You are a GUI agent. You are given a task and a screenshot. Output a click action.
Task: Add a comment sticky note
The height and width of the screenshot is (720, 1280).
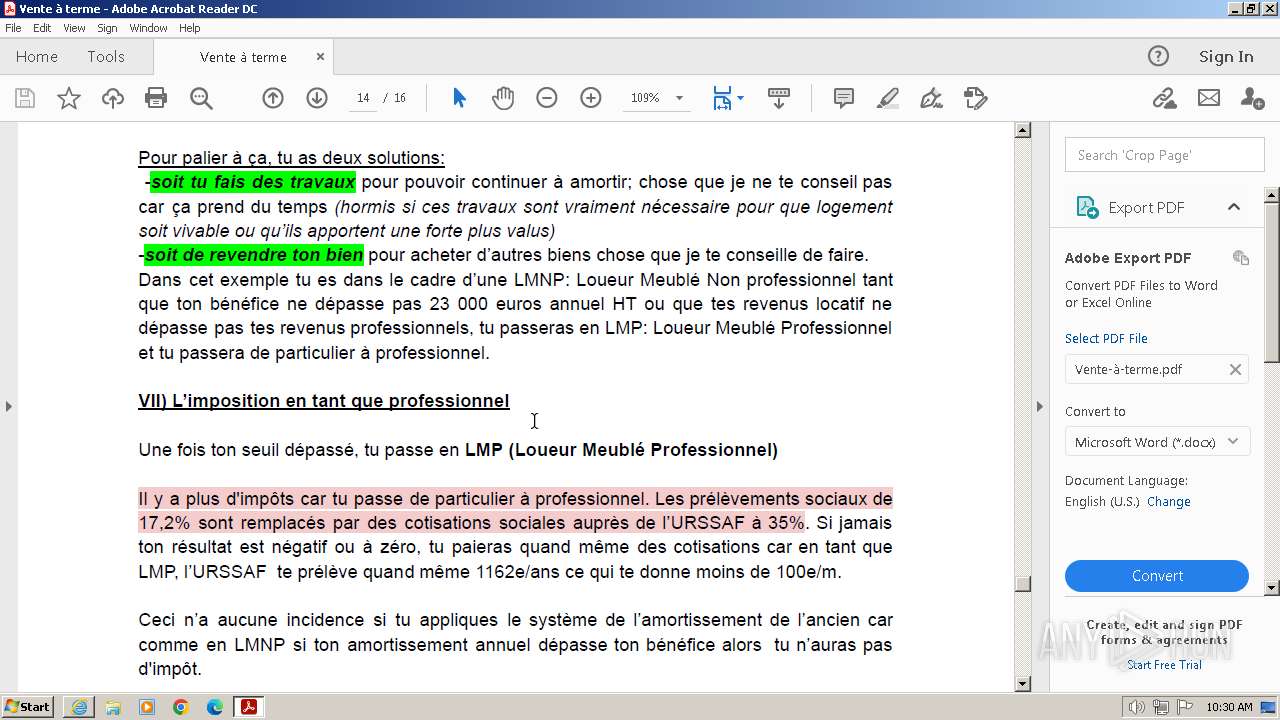click(x=844, y=98)
